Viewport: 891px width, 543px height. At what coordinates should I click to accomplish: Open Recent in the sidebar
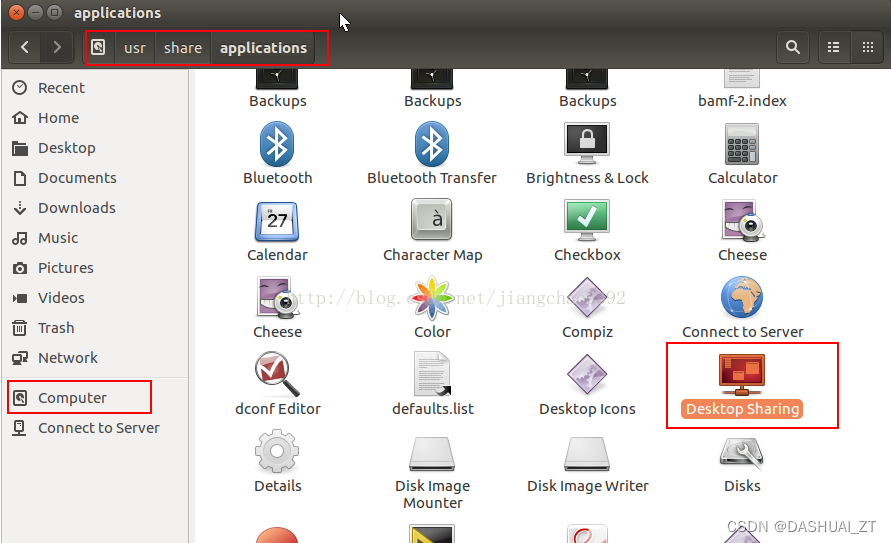[x=94, y=88]
